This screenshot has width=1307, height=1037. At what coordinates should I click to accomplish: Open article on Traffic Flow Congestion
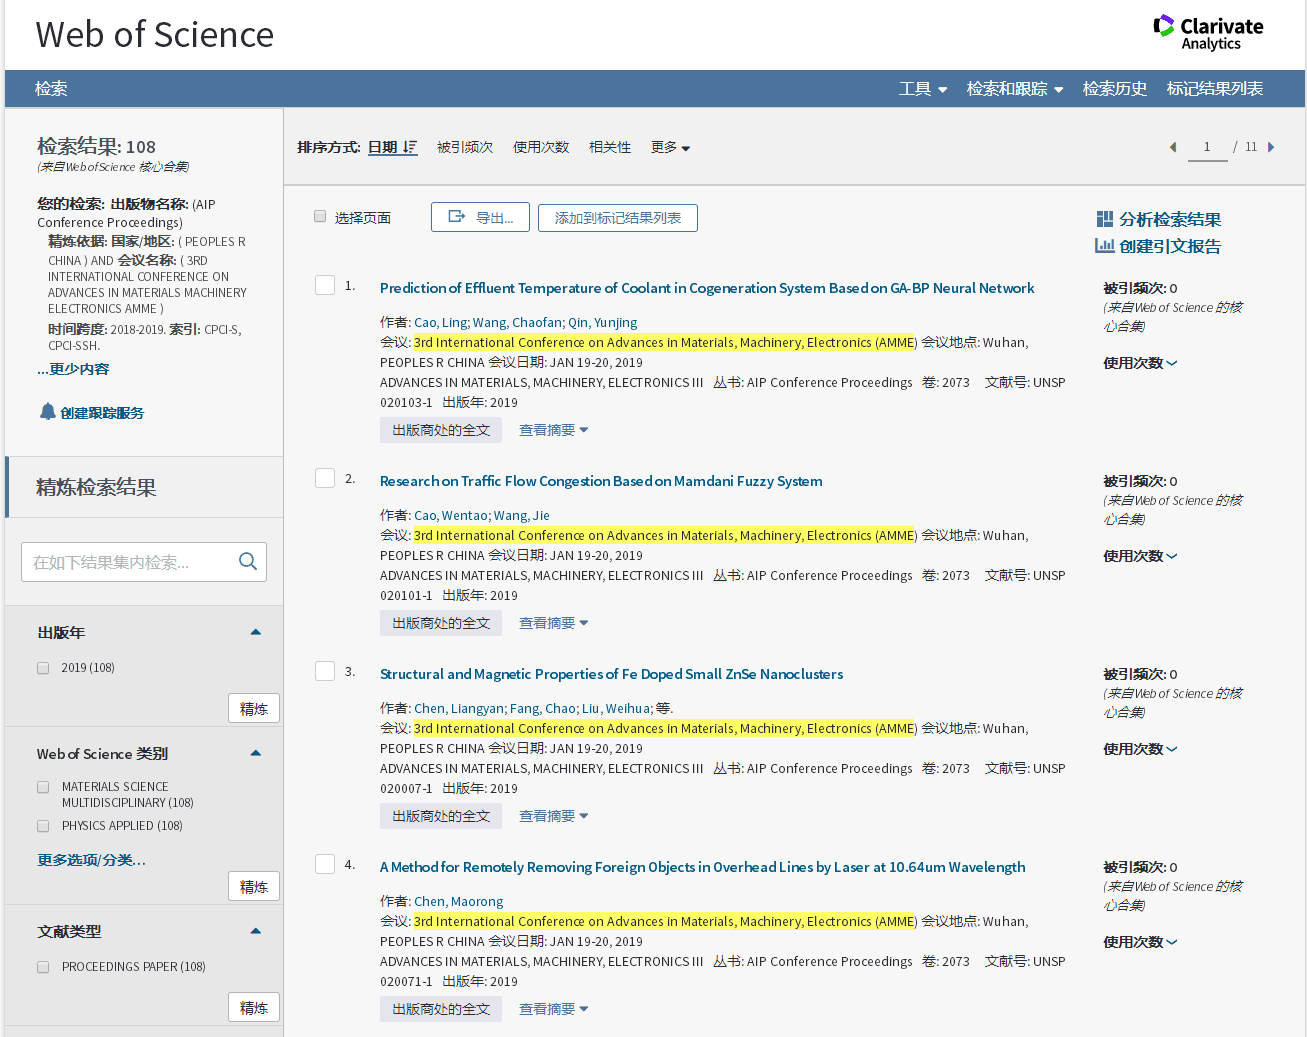[601, 481]
